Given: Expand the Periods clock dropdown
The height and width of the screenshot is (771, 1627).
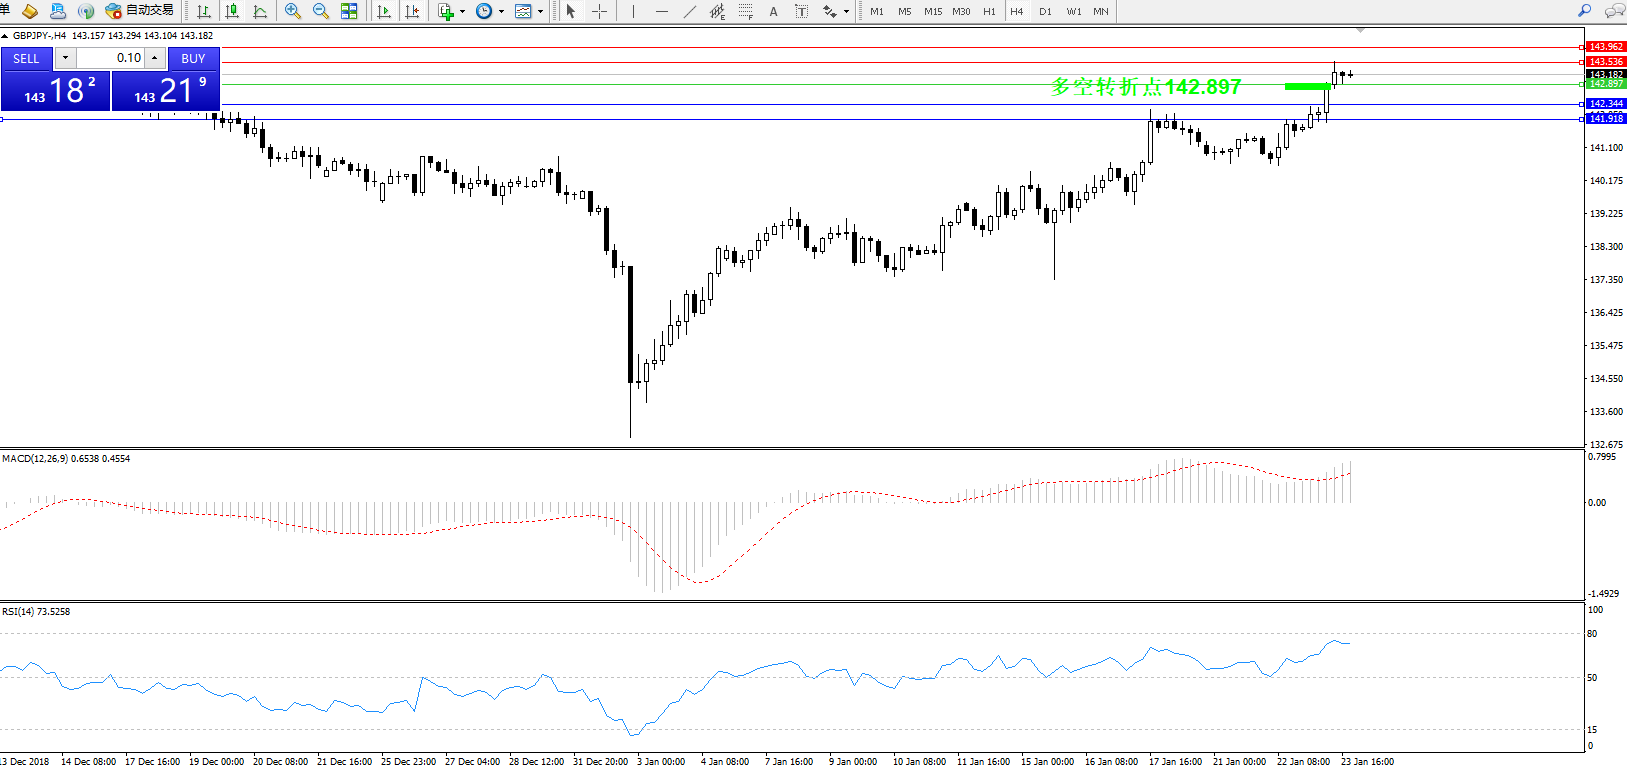Looking at the screenshot, I should click(x=501, y=12).
